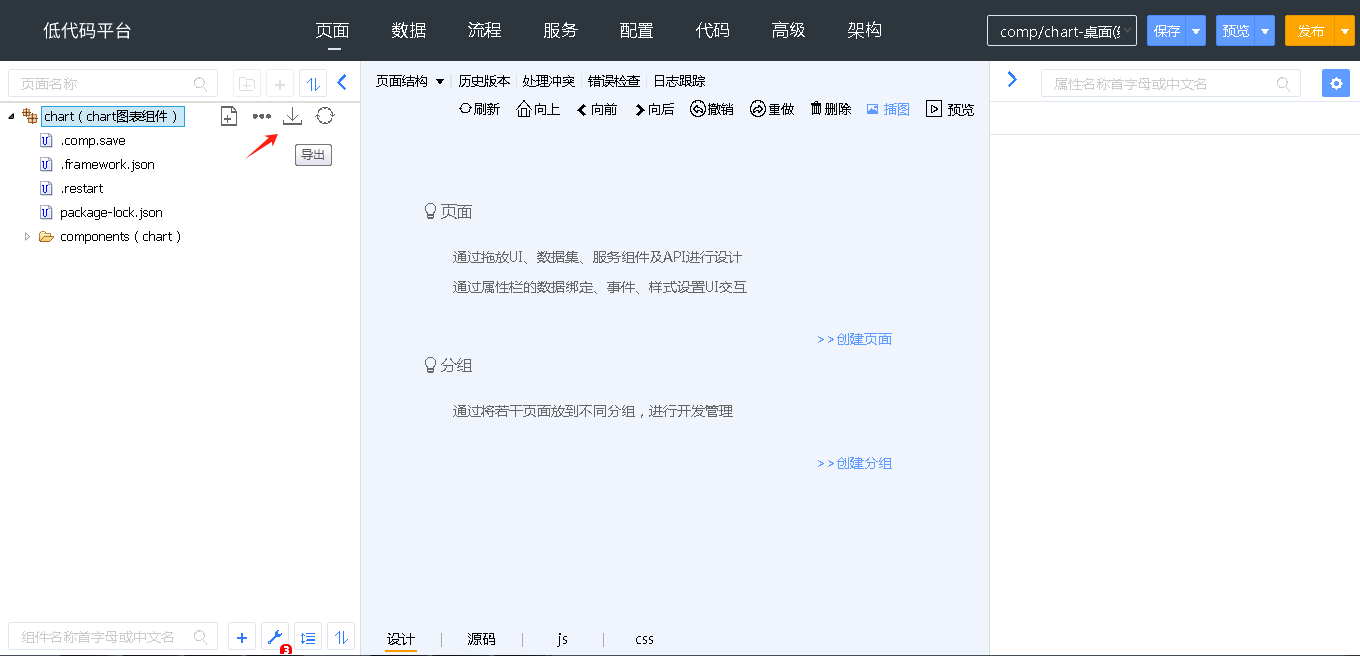Click the component name search field at bottom
Viewport: 1360px width, 656px height.
tap(113, 637)
